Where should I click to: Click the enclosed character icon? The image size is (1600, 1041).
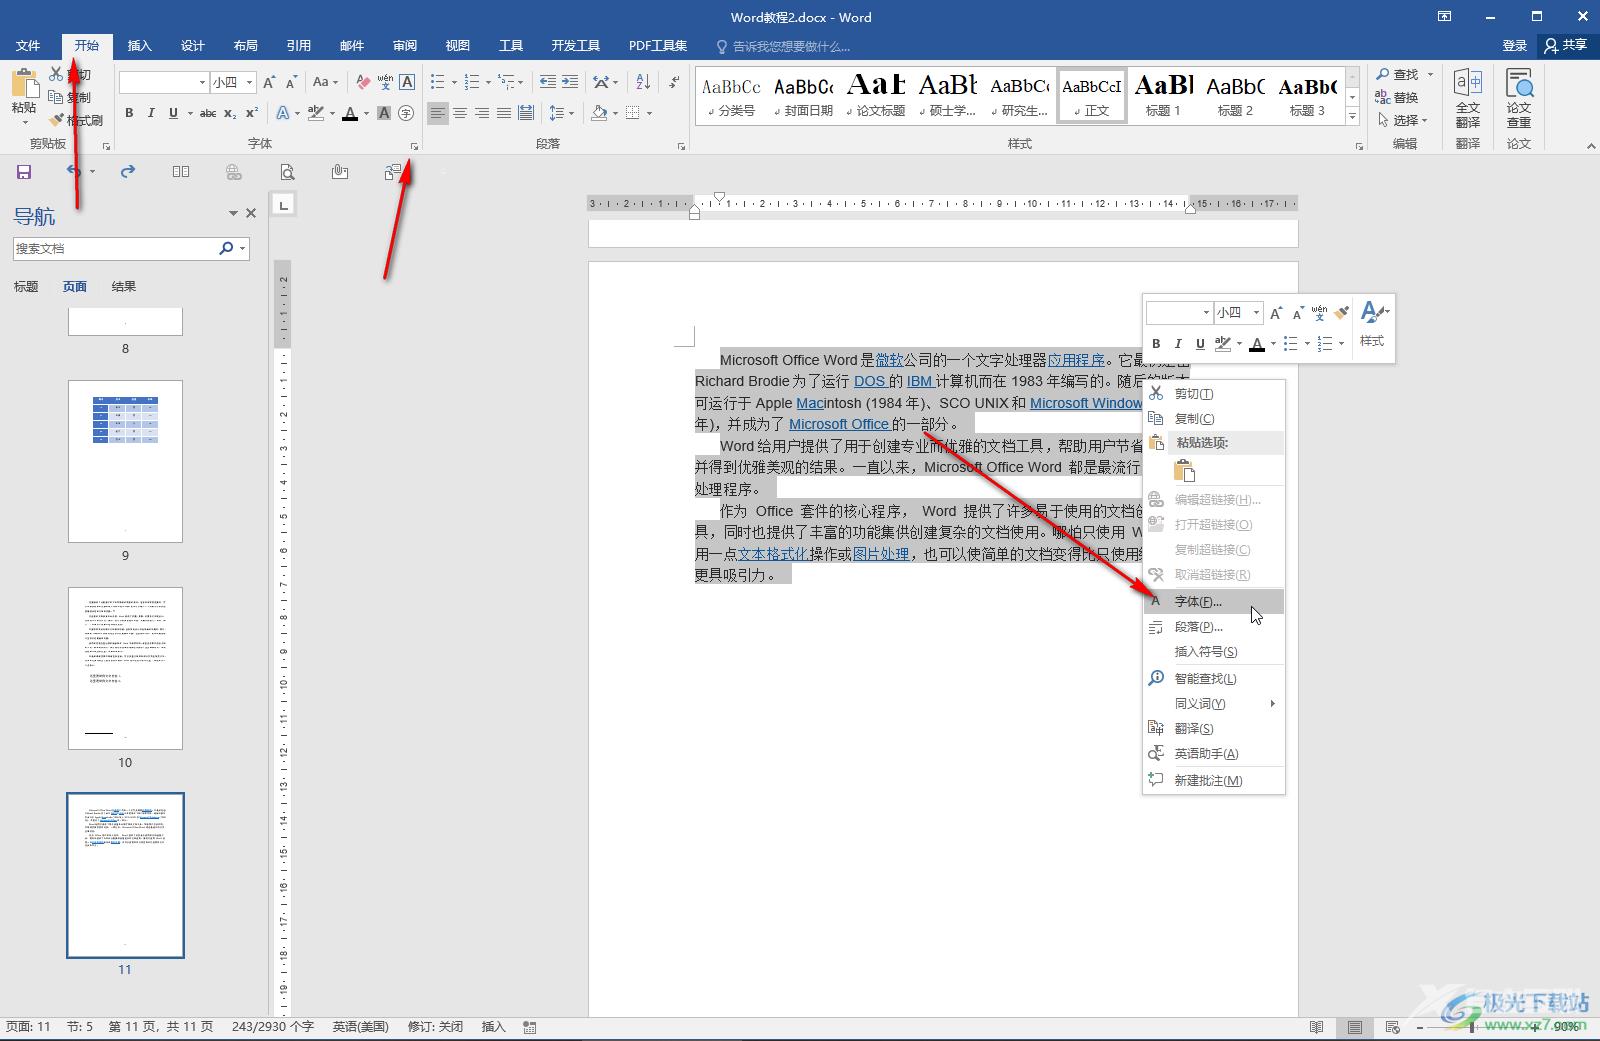[x=406, y=113]
